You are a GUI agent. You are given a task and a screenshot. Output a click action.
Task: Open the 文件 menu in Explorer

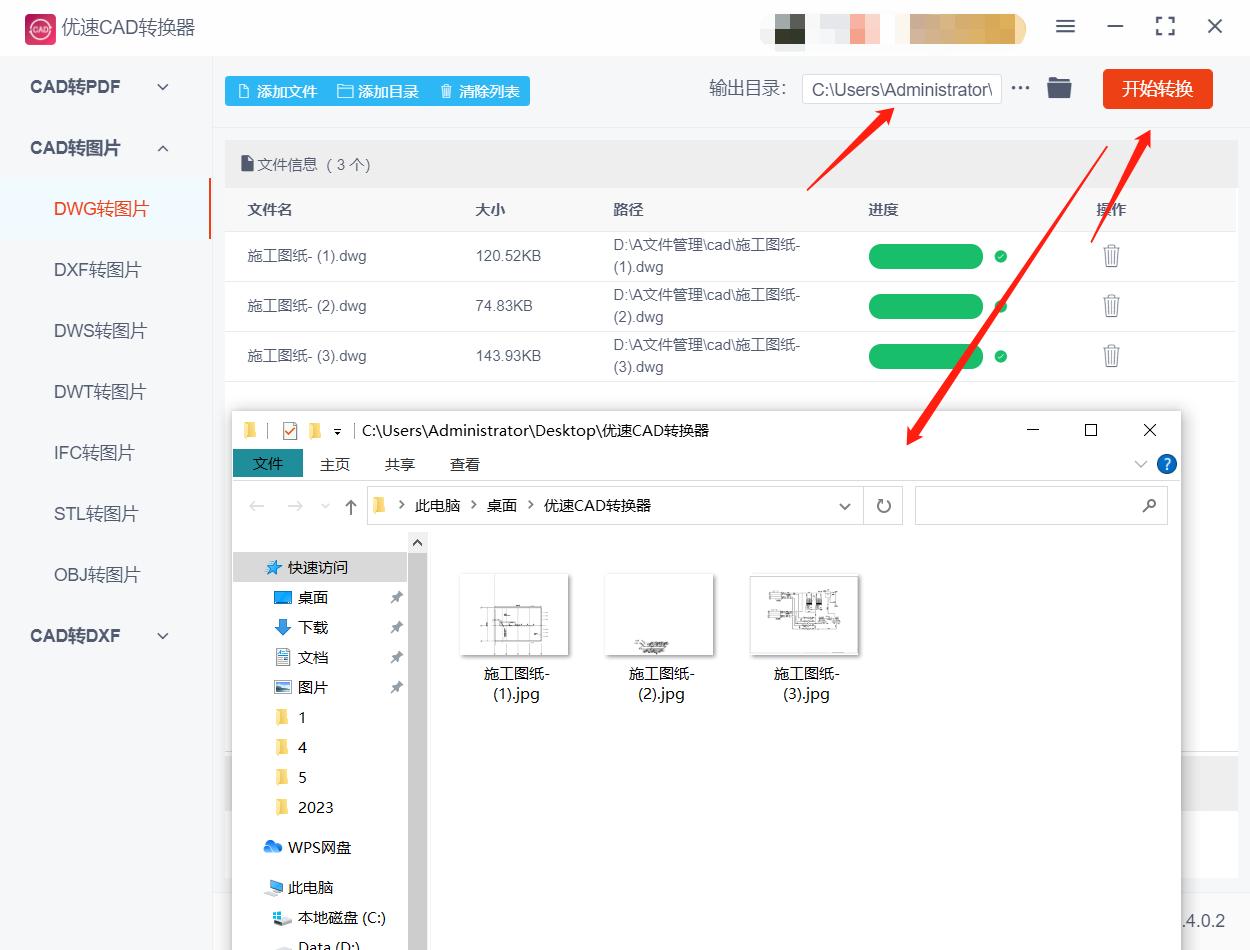coord(267,463)
